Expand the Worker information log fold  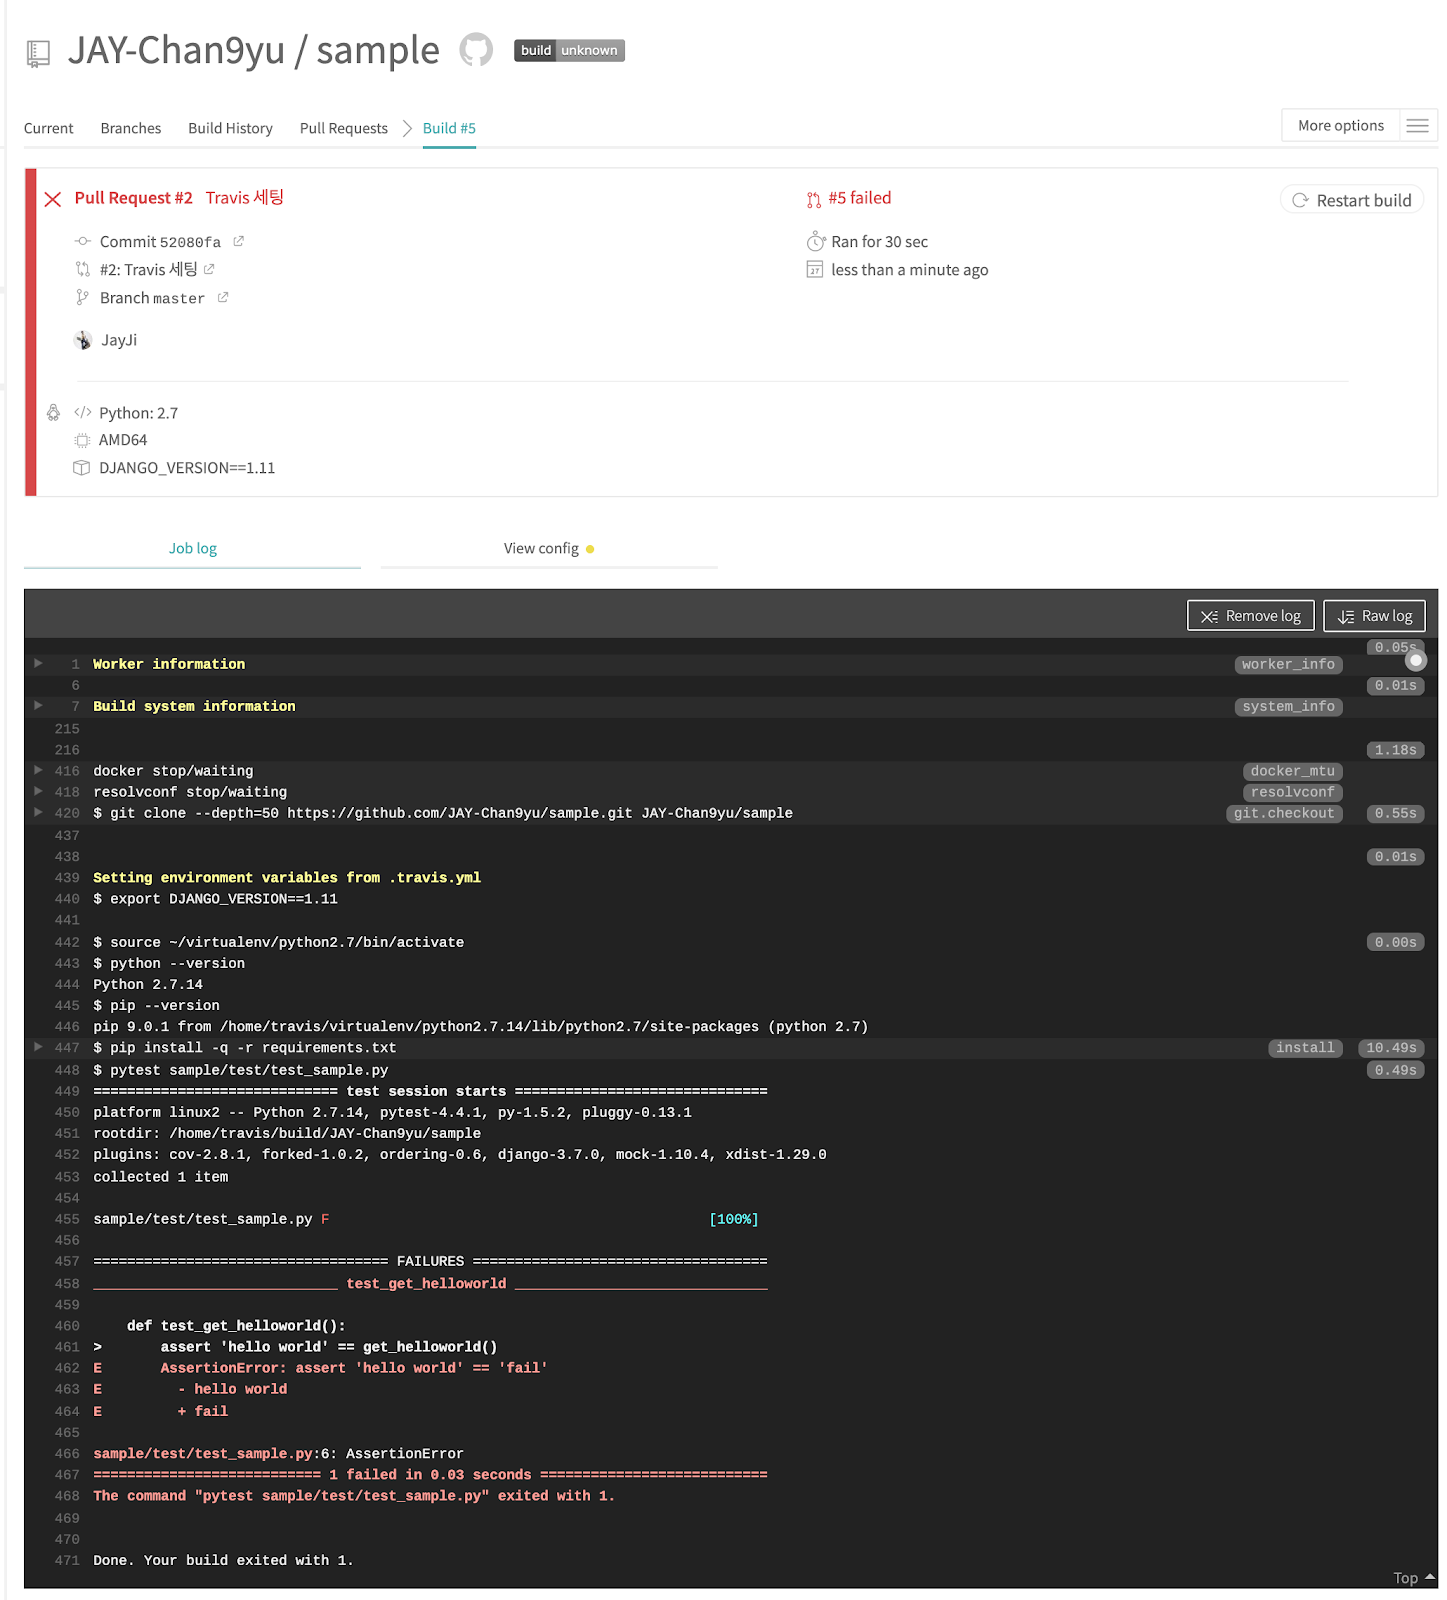click(x=39, y=663)
